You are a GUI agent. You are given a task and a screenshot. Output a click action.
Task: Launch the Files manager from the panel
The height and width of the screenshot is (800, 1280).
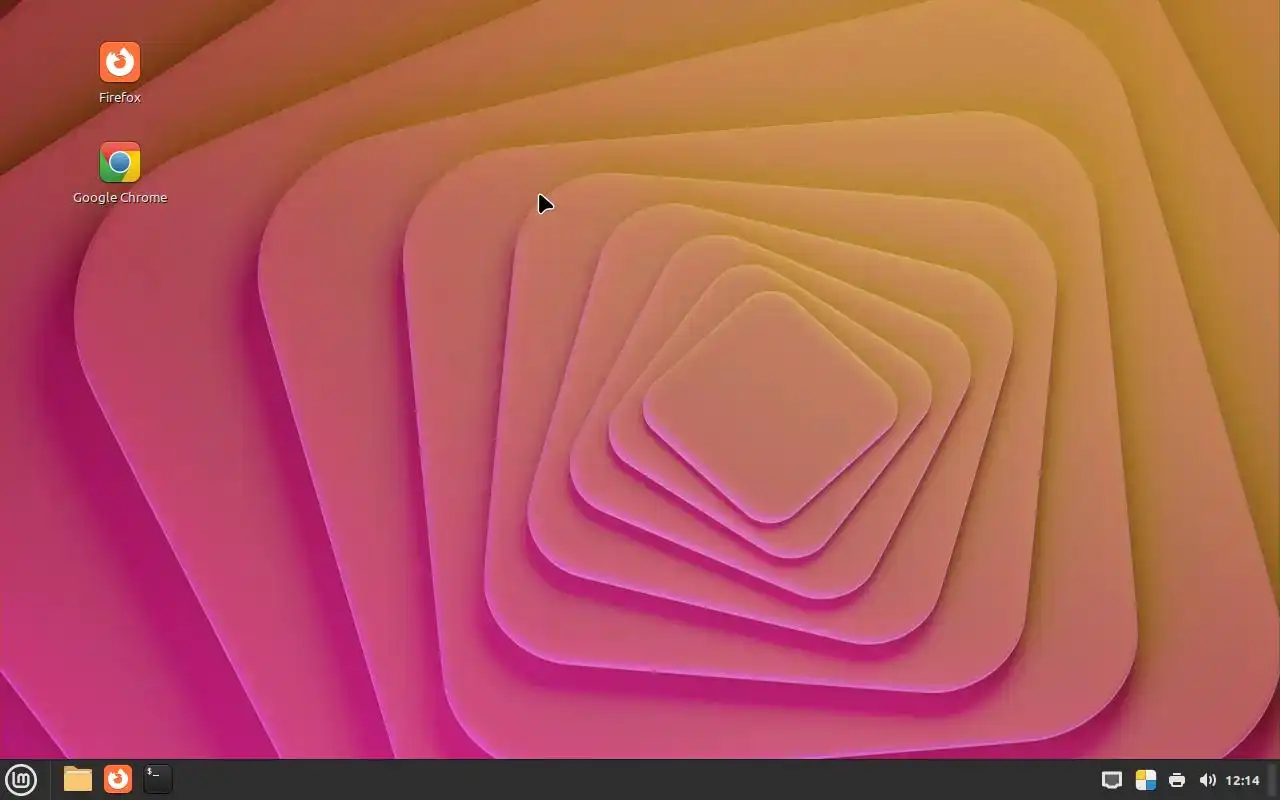(78, 779)
